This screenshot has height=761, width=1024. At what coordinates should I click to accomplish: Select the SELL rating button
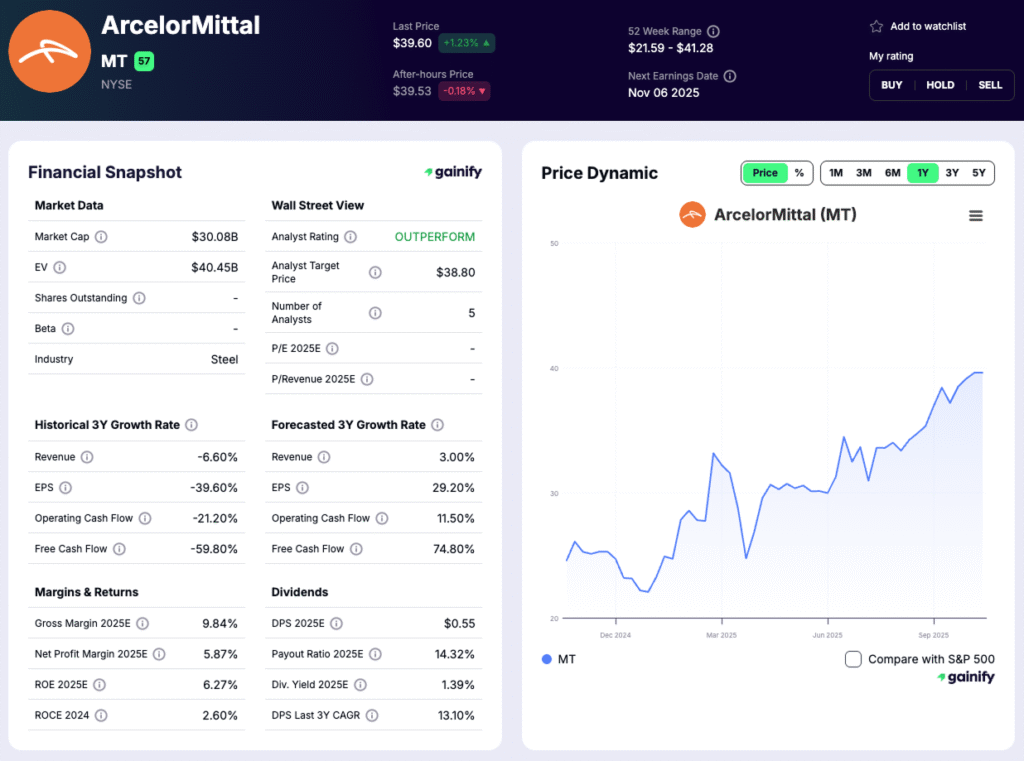[x=990, y=85]
